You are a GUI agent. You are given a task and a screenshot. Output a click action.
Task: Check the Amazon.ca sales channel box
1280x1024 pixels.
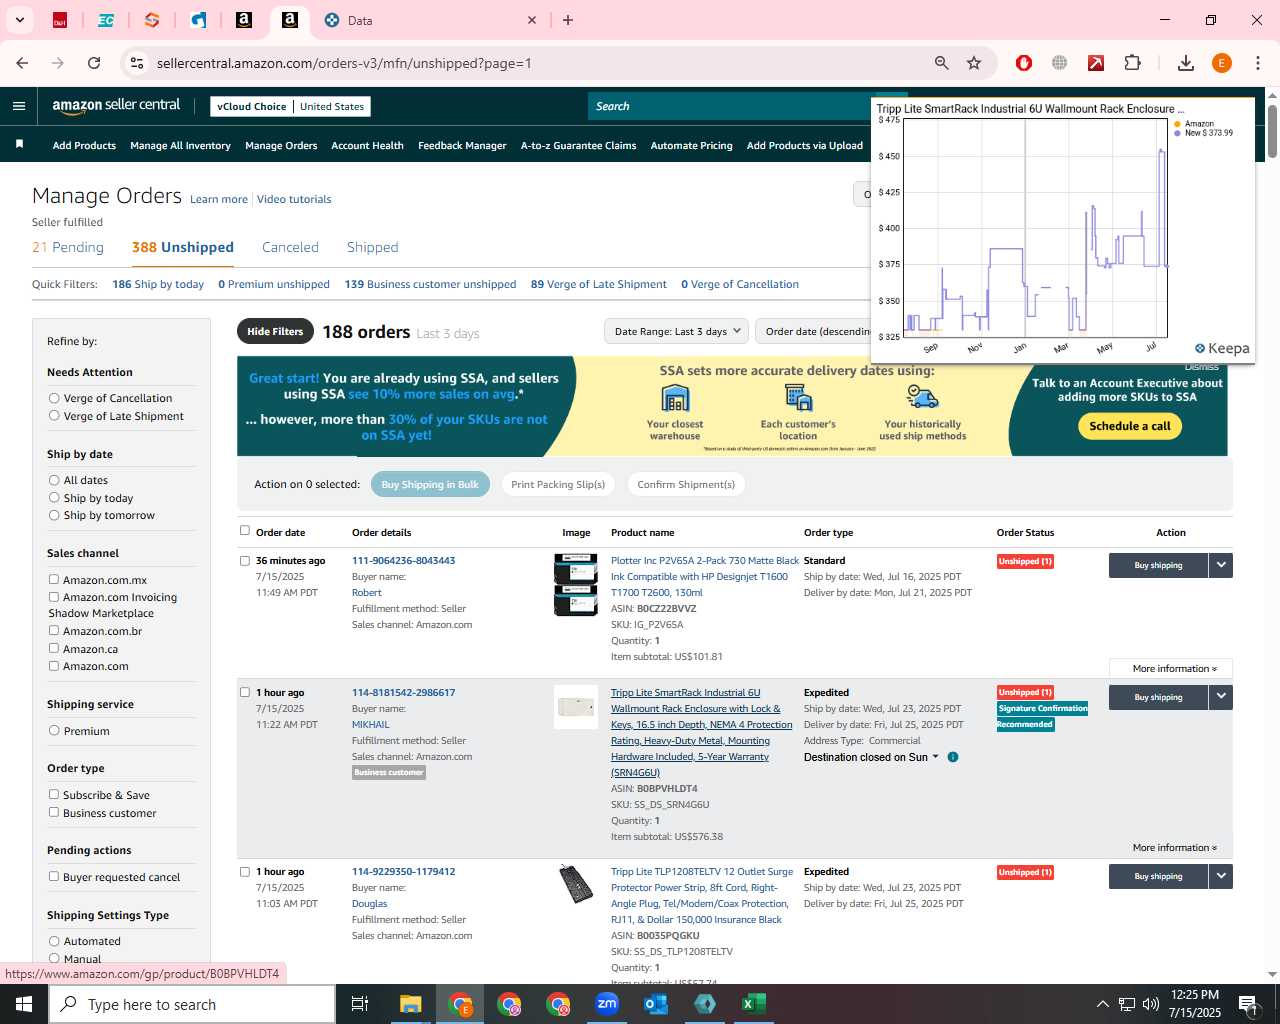(54, 648)
